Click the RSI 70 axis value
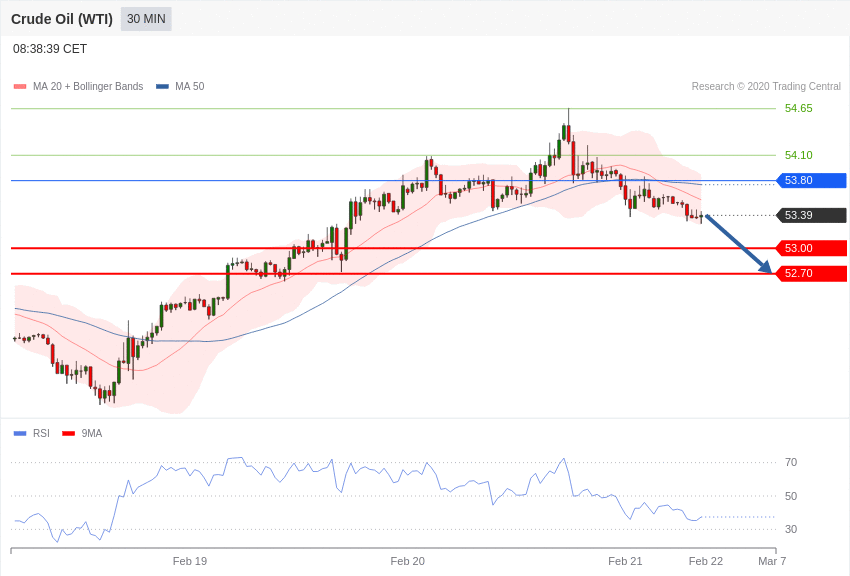Screen dimensions: 850x576 pos(791,462)
